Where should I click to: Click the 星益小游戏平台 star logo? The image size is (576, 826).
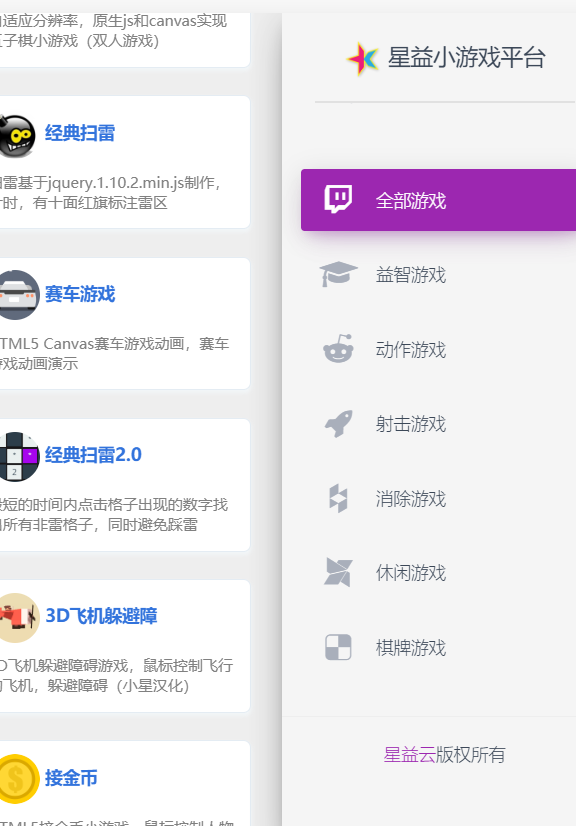tap(363, 58)
